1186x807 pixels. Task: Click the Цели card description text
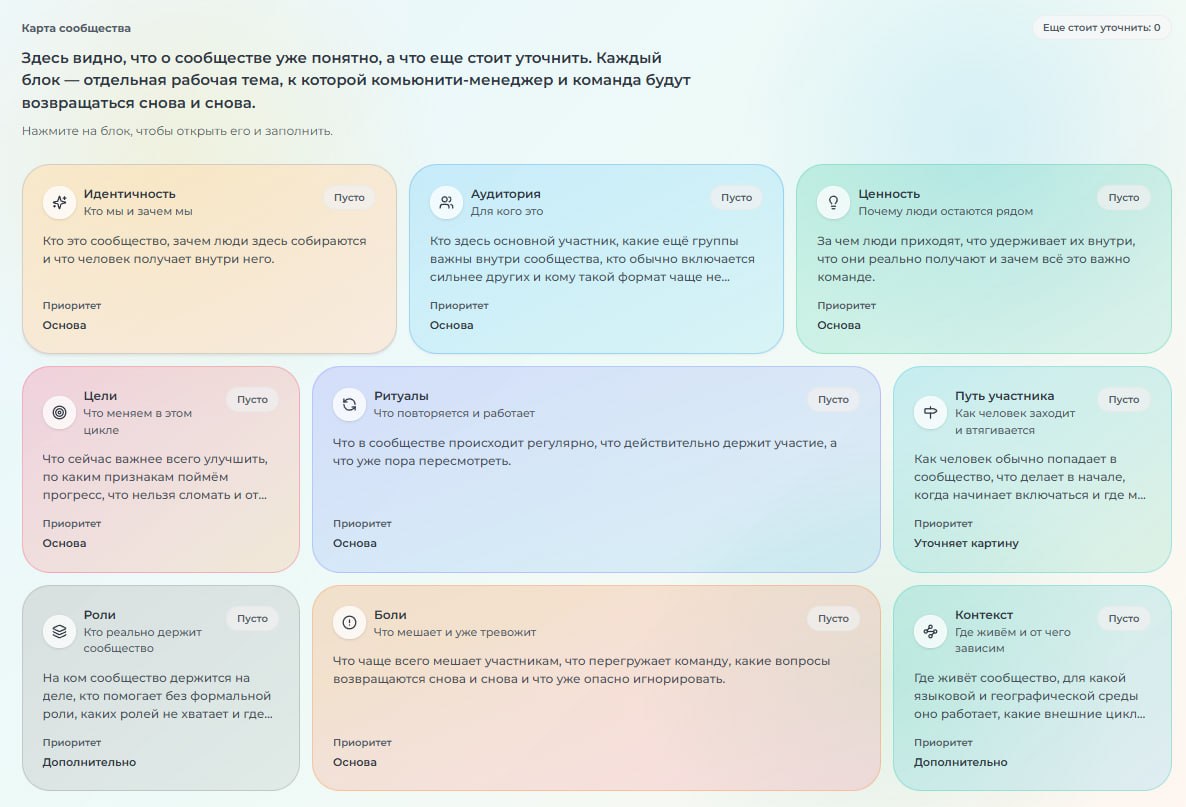(155, 476)
